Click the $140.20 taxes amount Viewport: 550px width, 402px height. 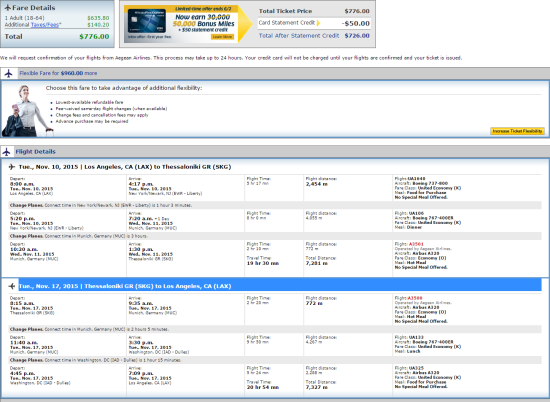pos(98,25)
